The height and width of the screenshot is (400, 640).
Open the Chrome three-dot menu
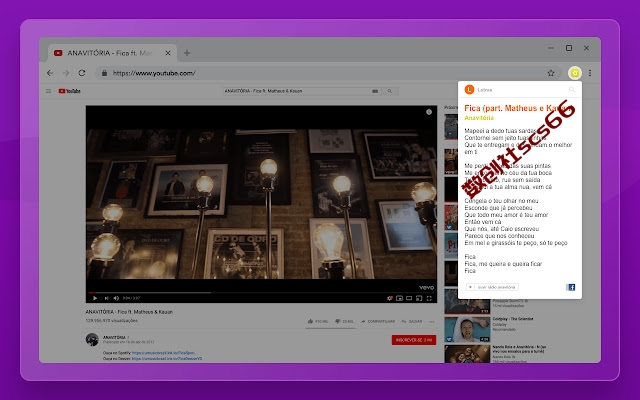[590, 73]
